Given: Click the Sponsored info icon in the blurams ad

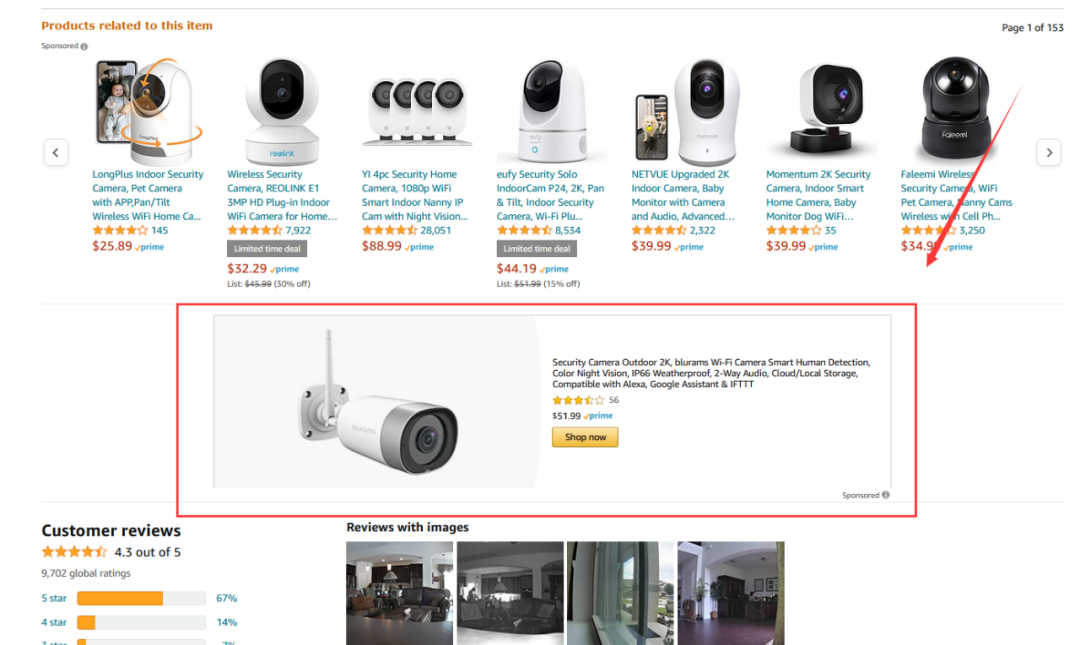Looking at the screenshot, I should point(886,495).
